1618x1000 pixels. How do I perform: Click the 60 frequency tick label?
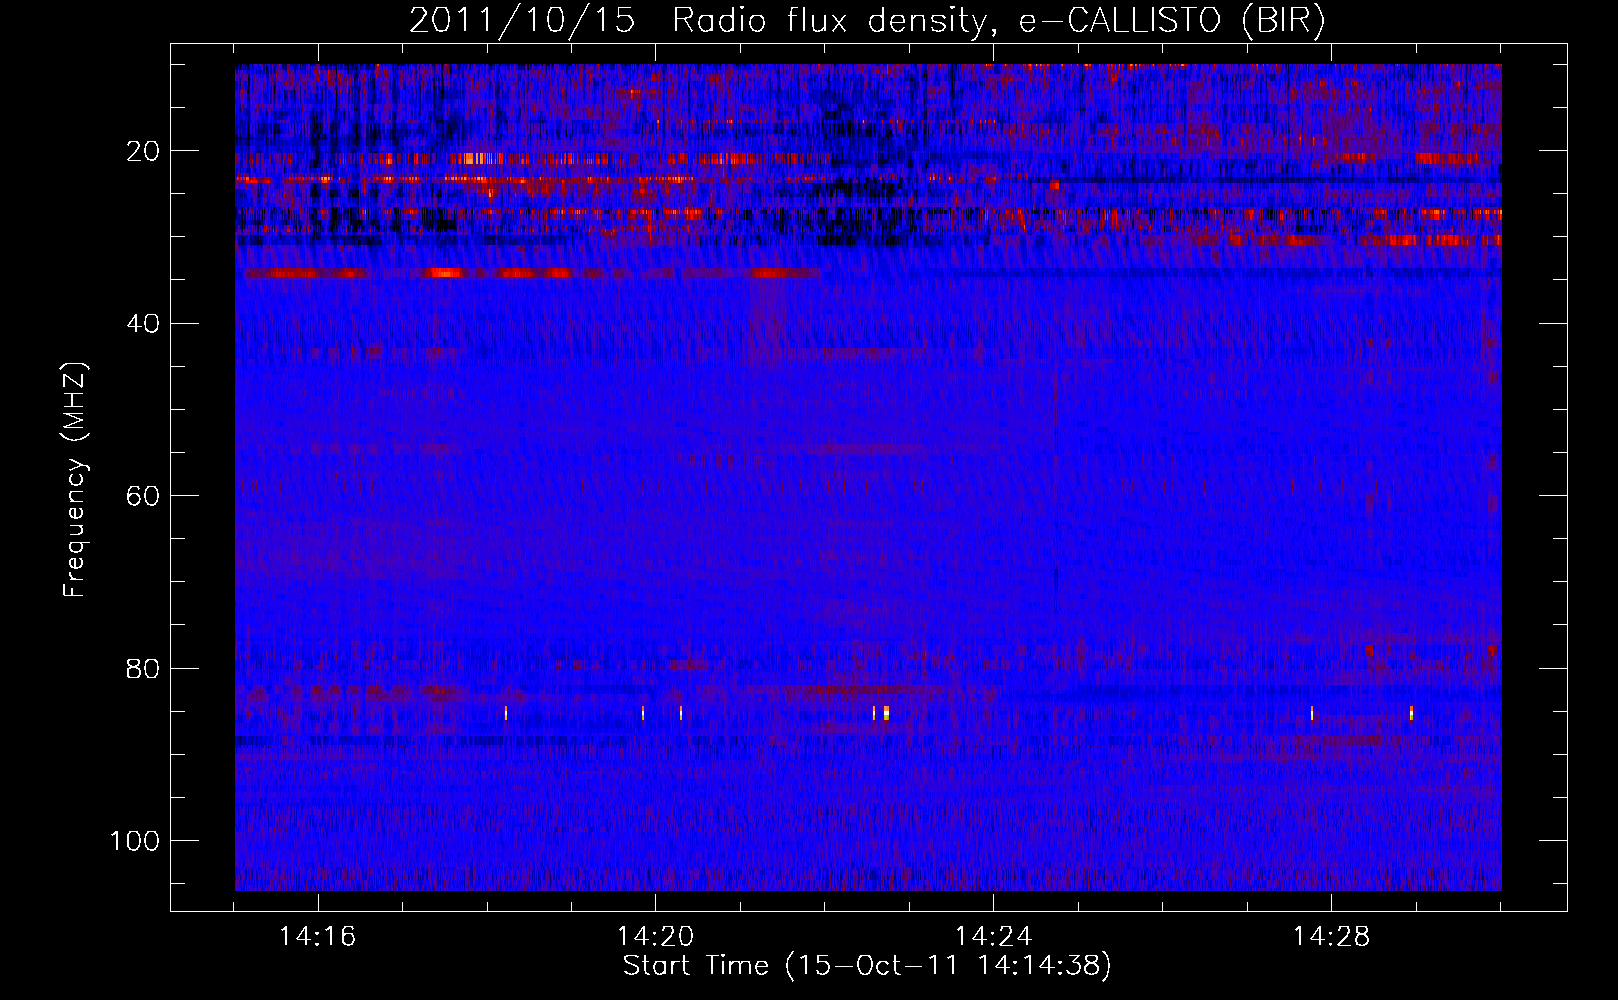143,496
